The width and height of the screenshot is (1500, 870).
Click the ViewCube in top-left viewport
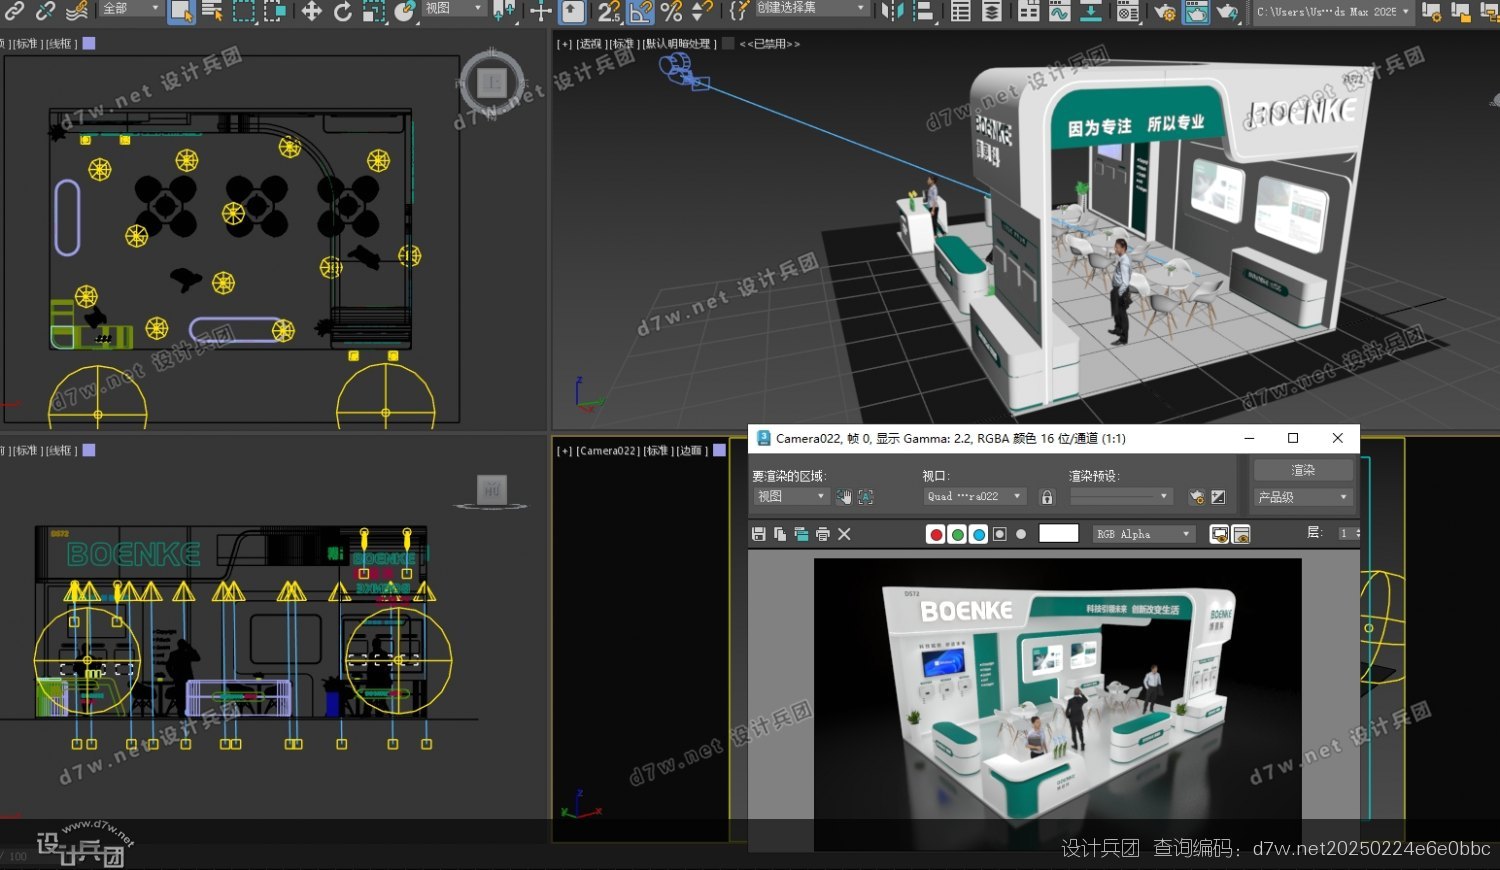491,83
